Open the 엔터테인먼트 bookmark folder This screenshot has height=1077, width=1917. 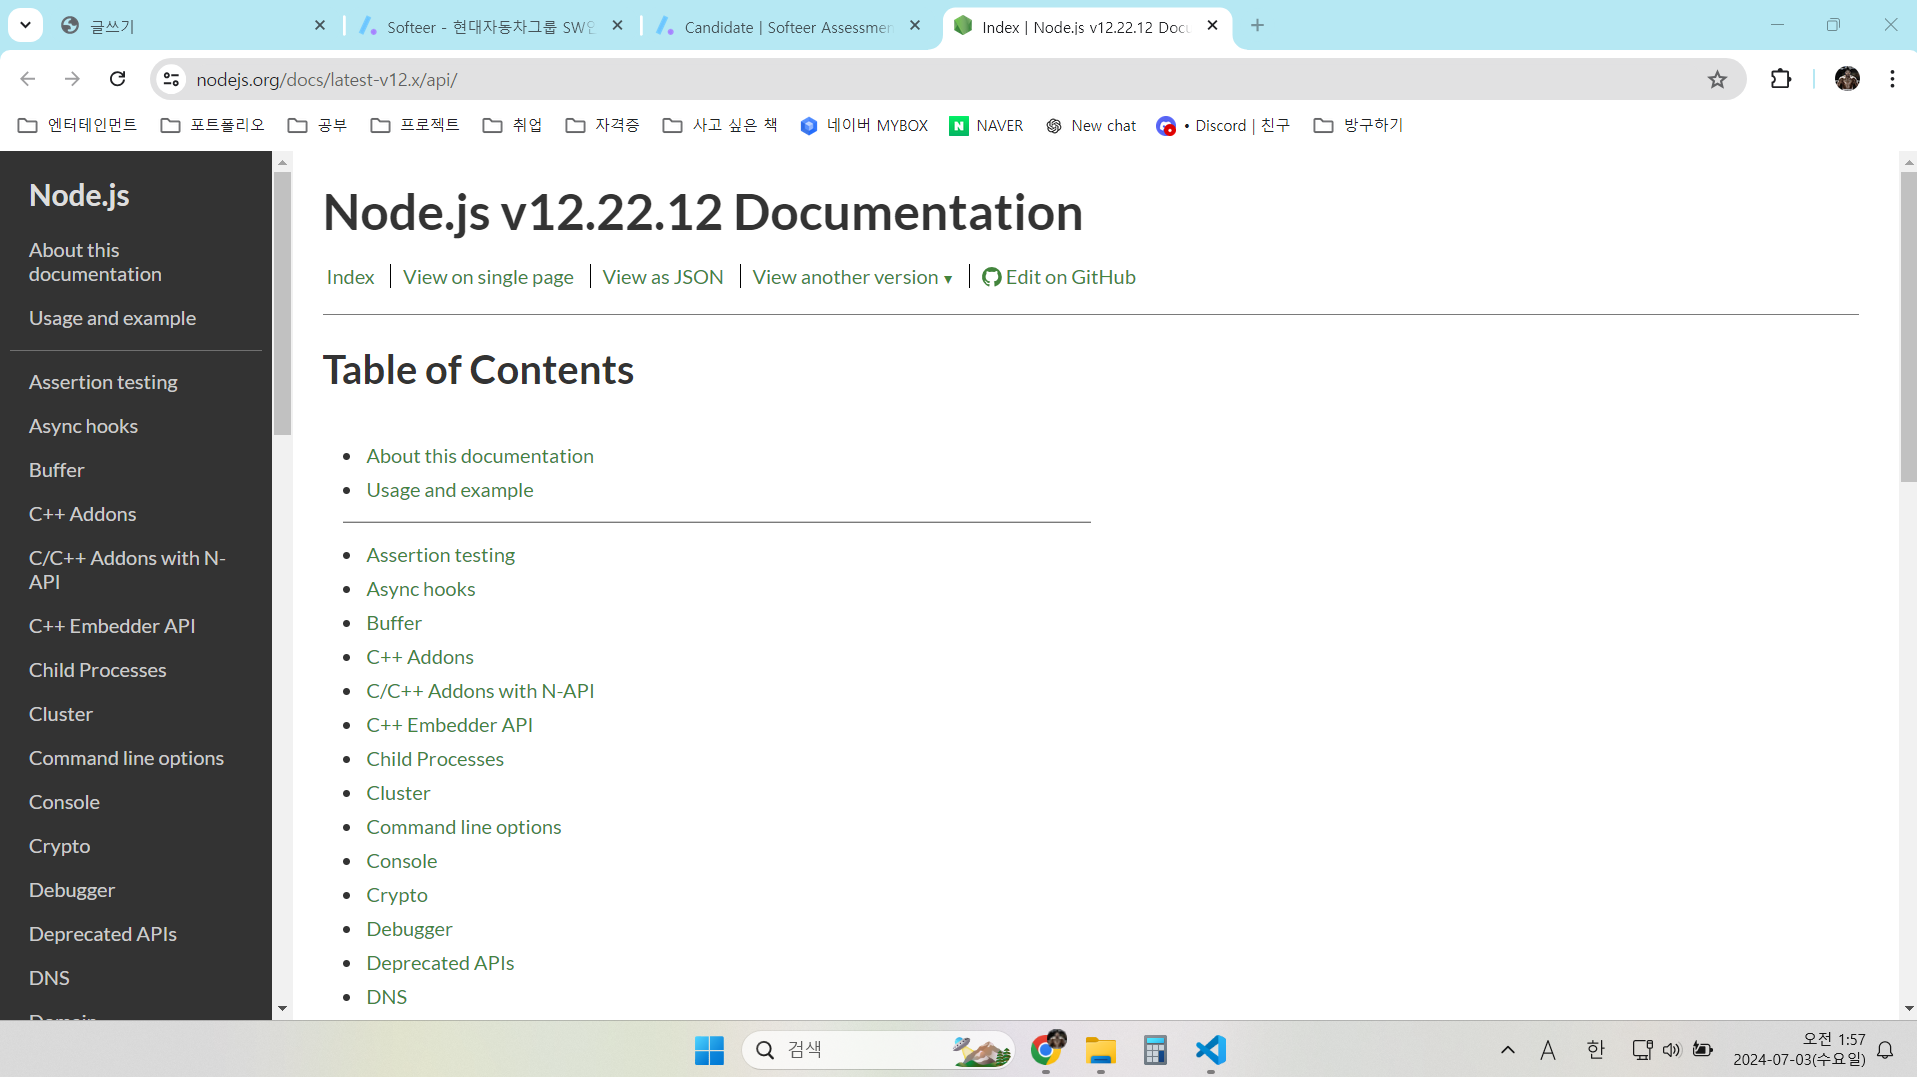[78, 125]
